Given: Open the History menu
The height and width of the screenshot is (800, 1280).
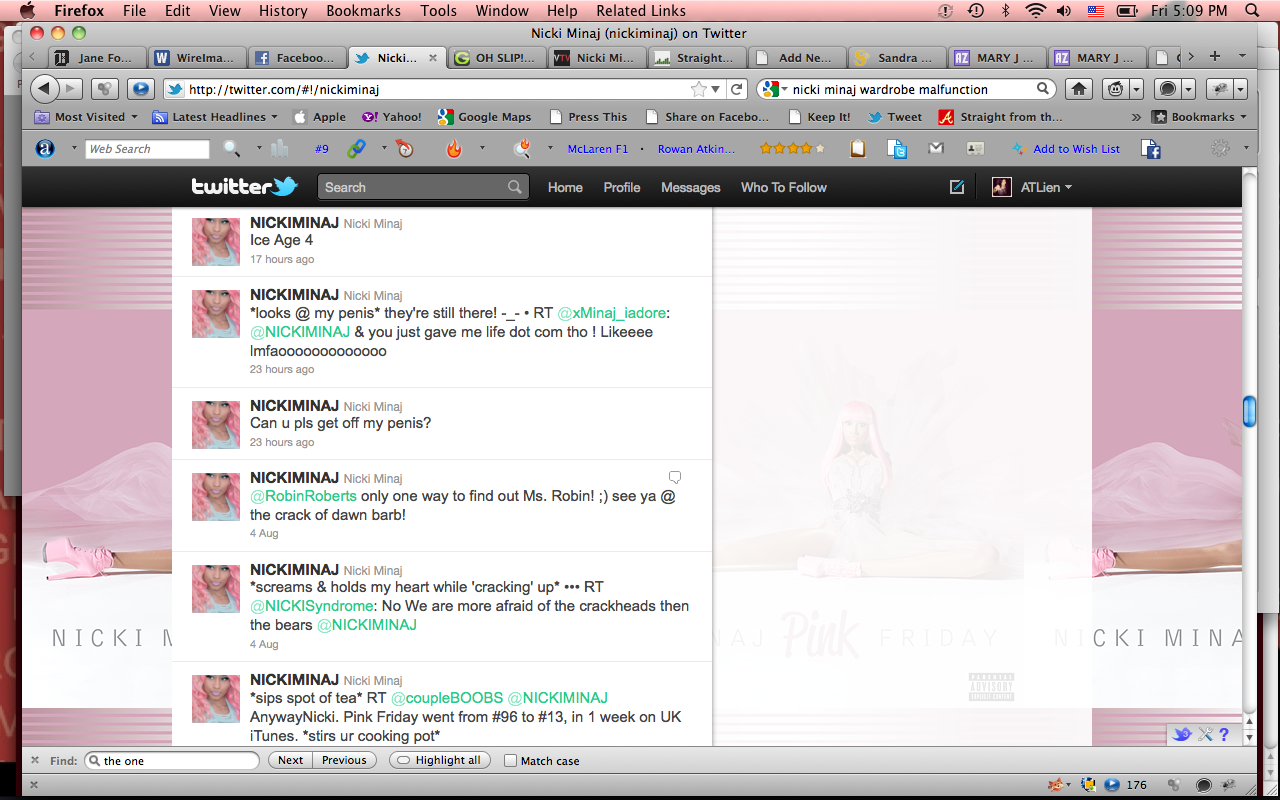Looking at the screenshot, I should pyautogui.click(x=283, y=11).
